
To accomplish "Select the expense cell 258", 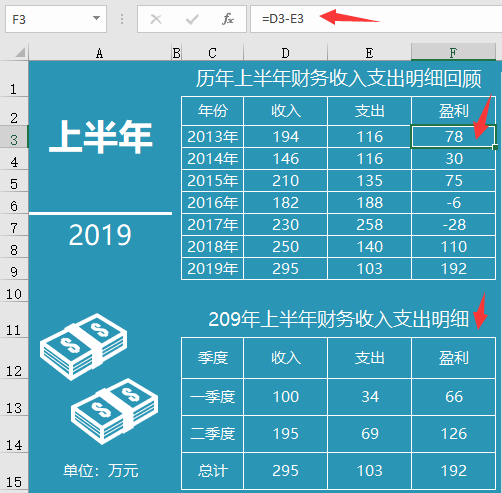I will click(369, 225).
